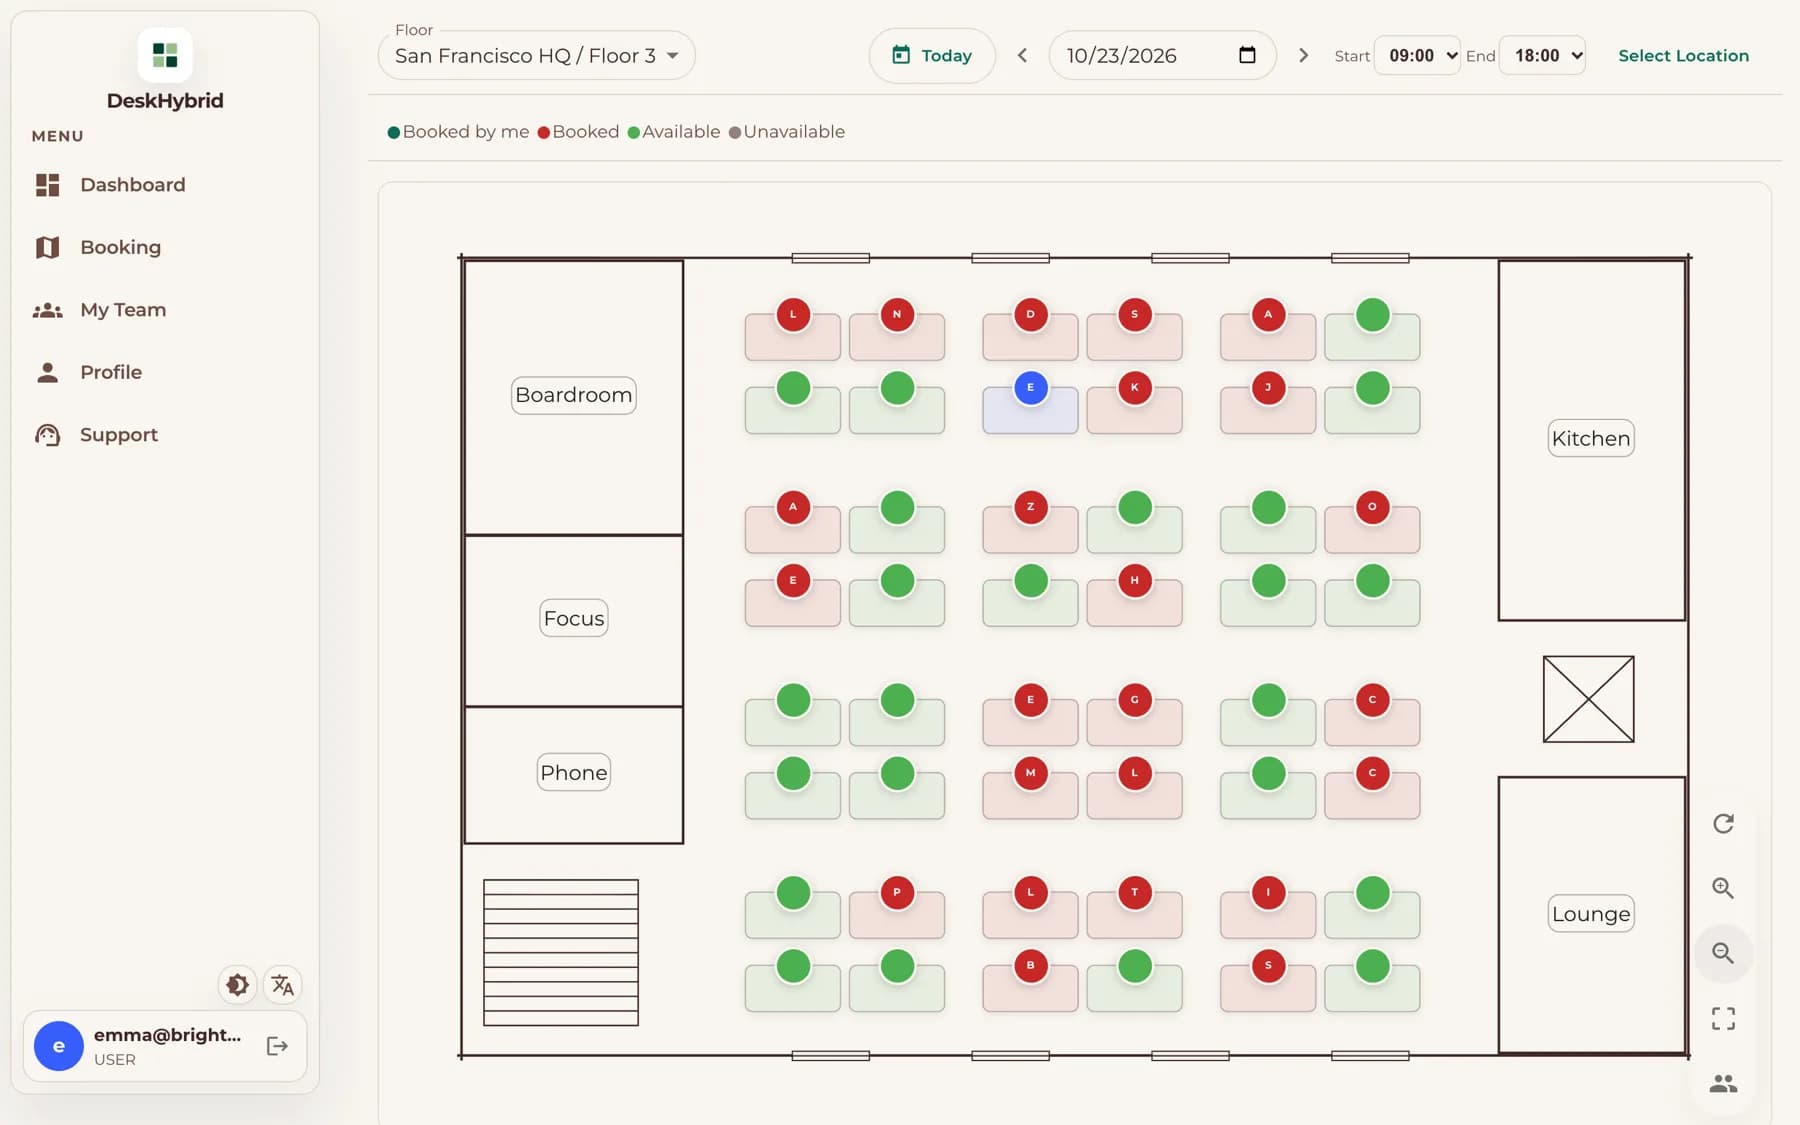Screen dimensions: 1800x1125
Task: Click the booked desk marked B
Action: coord(1031,966)
